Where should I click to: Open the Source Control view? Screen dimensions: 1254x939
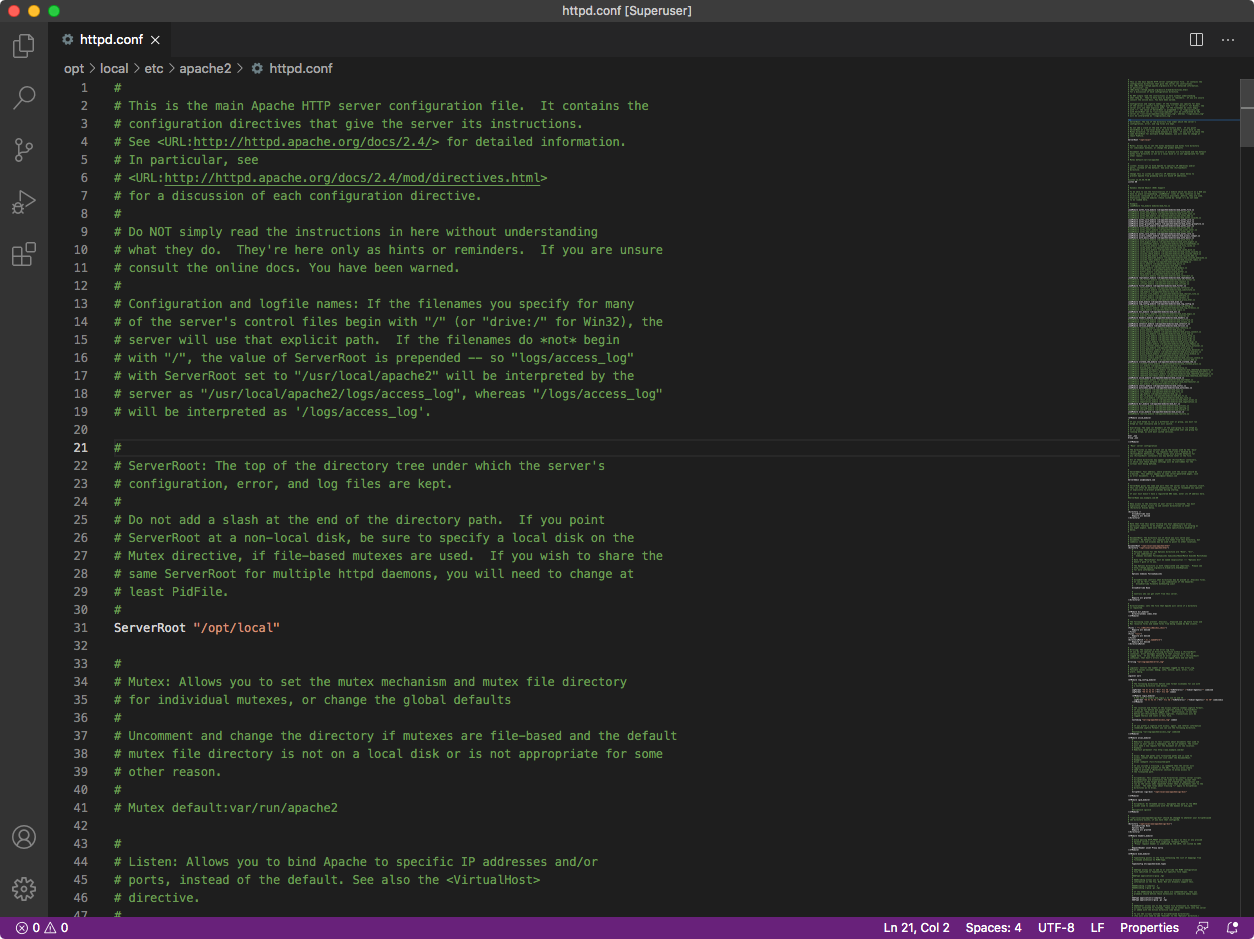point(23,150)
